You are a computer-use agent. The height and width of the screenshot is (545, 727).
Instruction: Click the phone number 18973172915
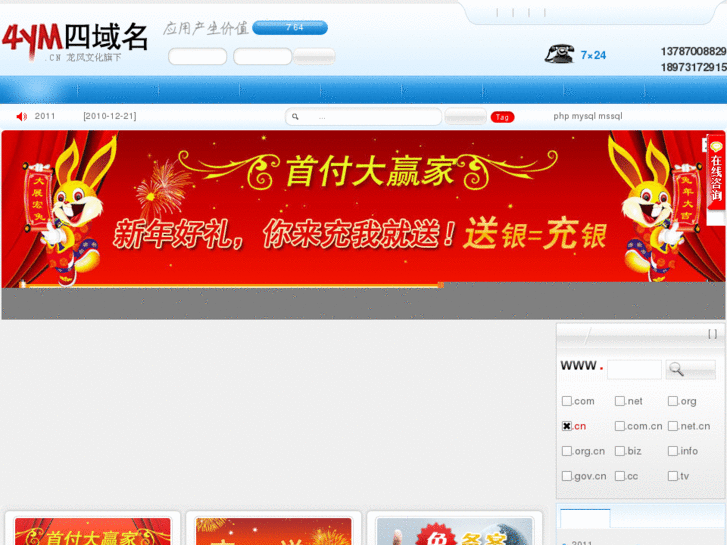coord(693,67)
